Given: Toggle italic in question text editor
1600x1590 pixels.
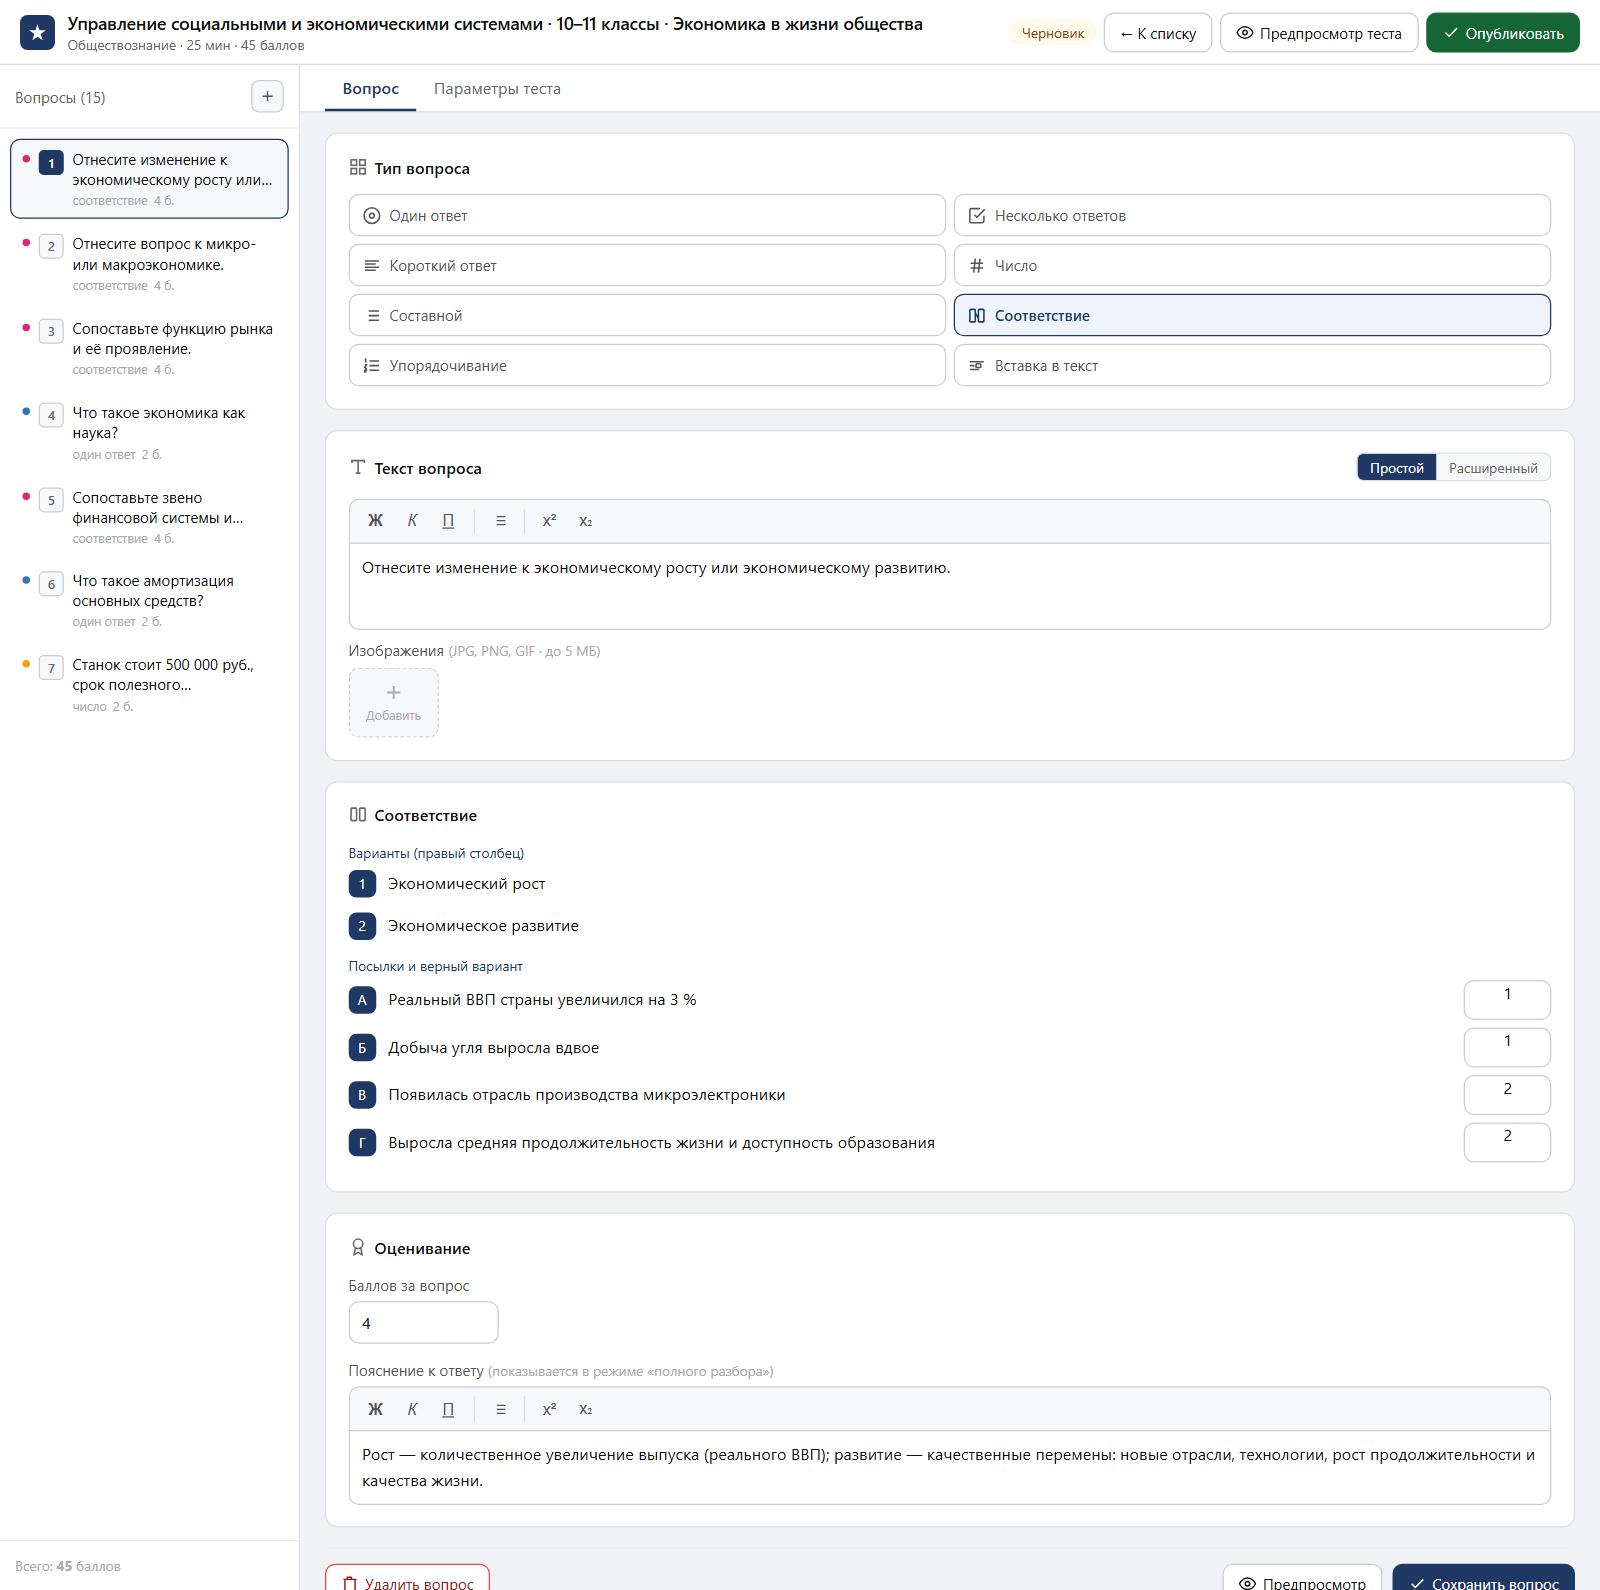Looking at the screenshot, I should point(412,521).
